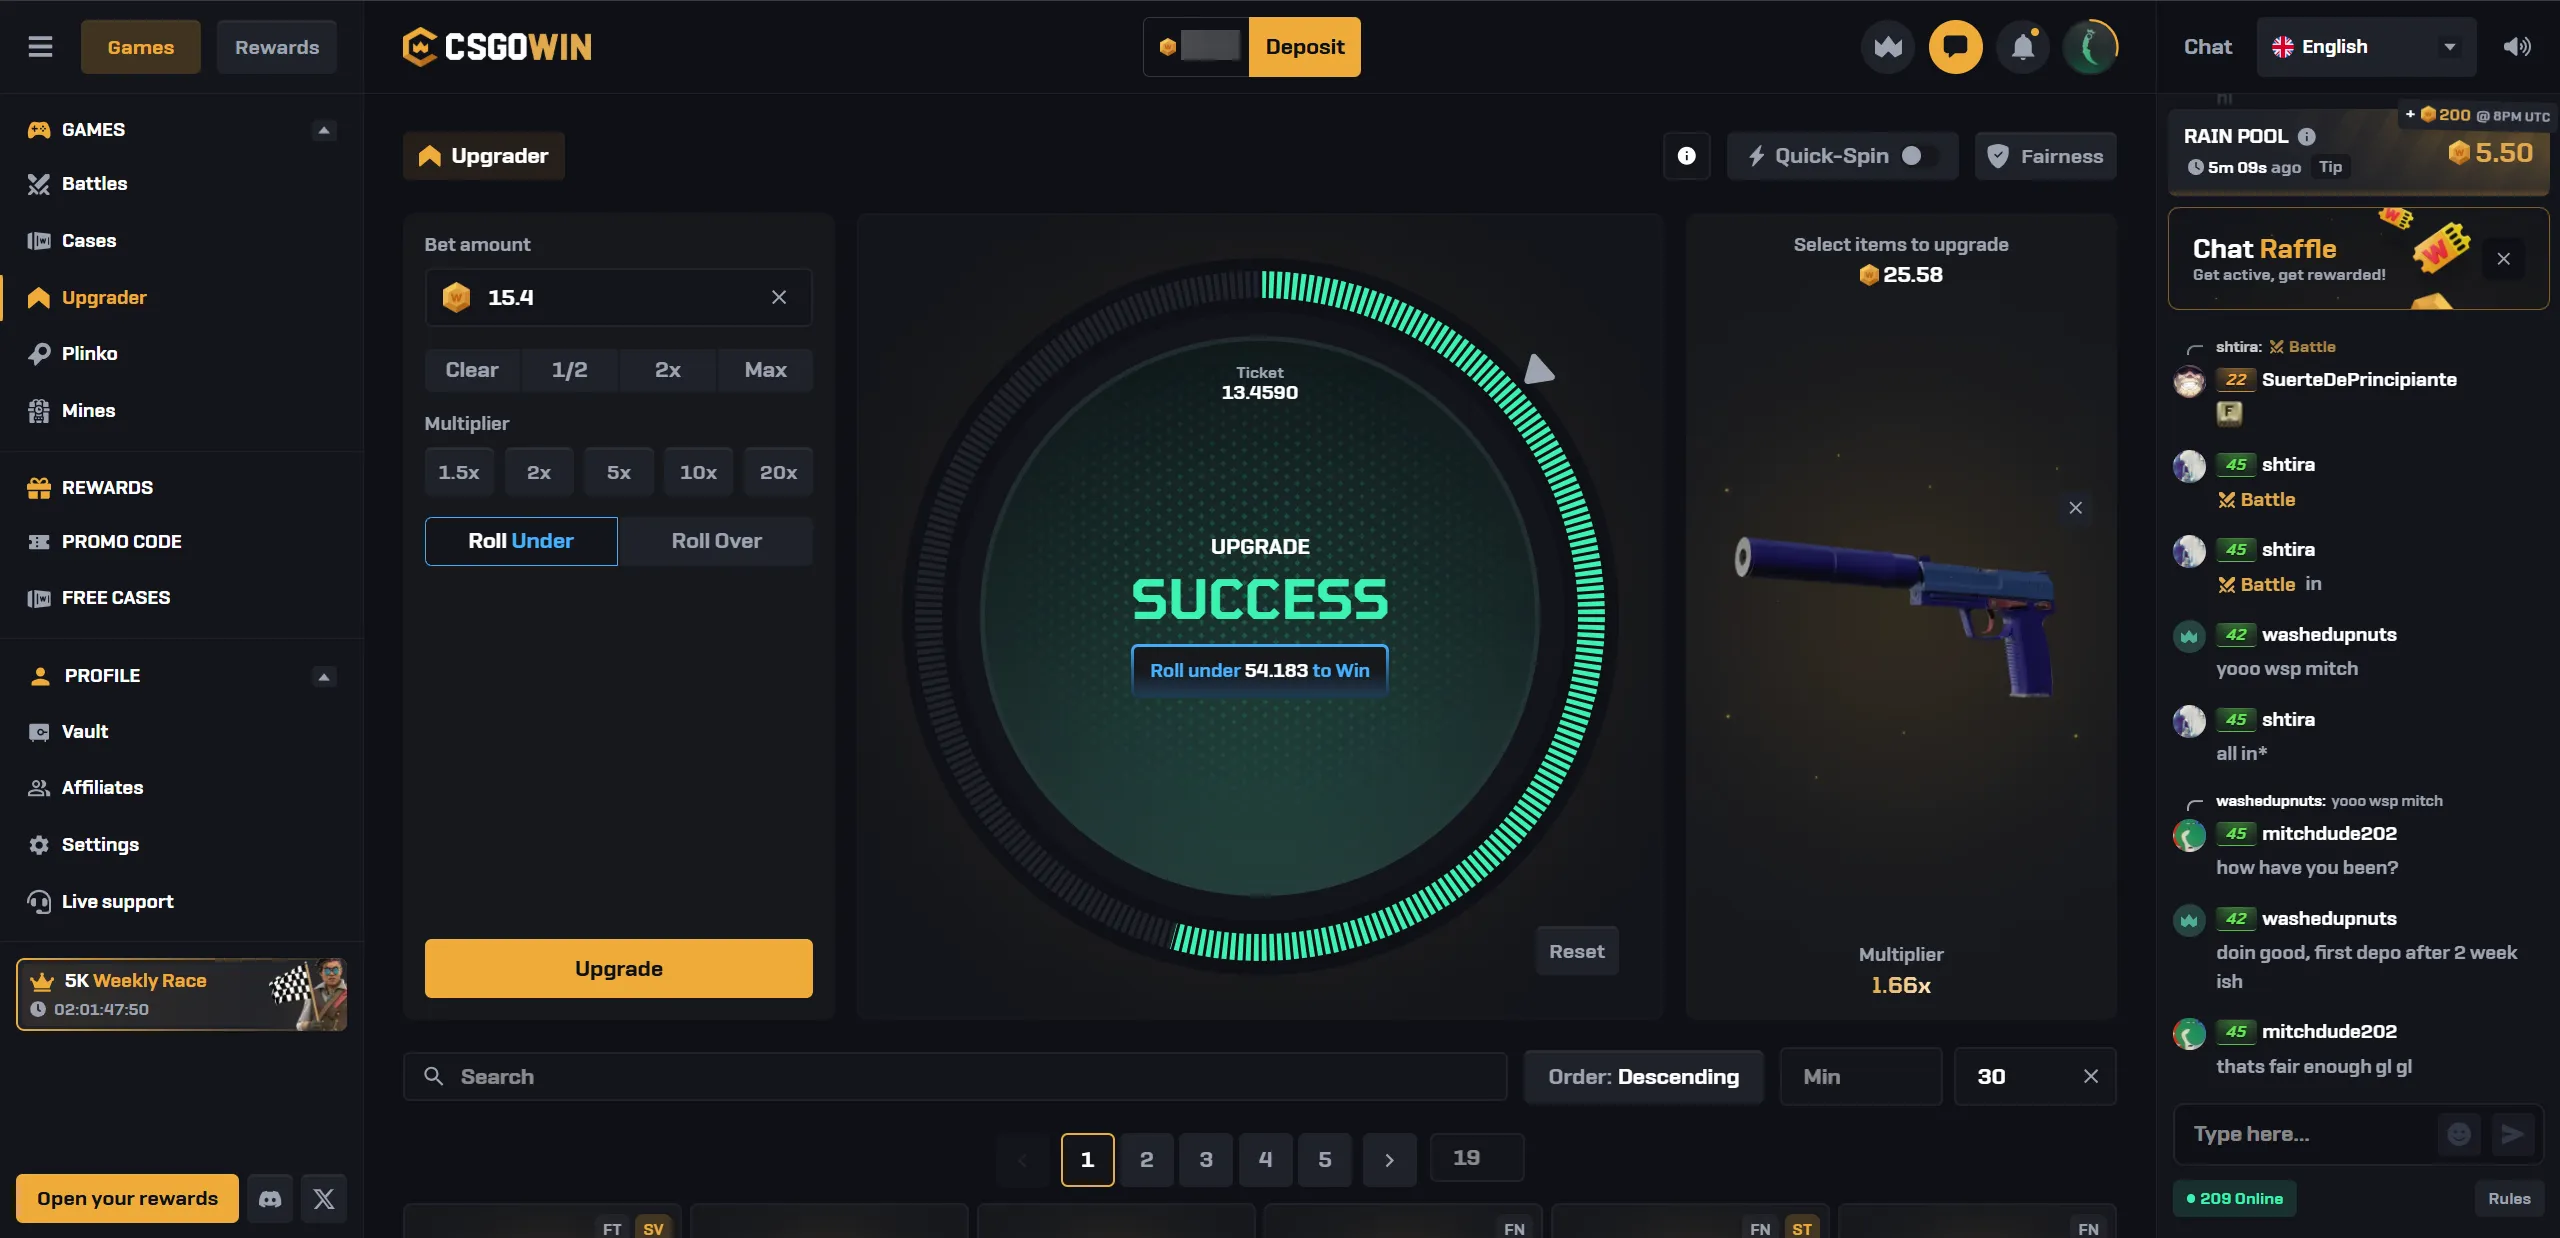Toggle the orange chat bubble icon
Image resolution: width=2560 pixels, height=1238 pixels.
pos(1955,47)
